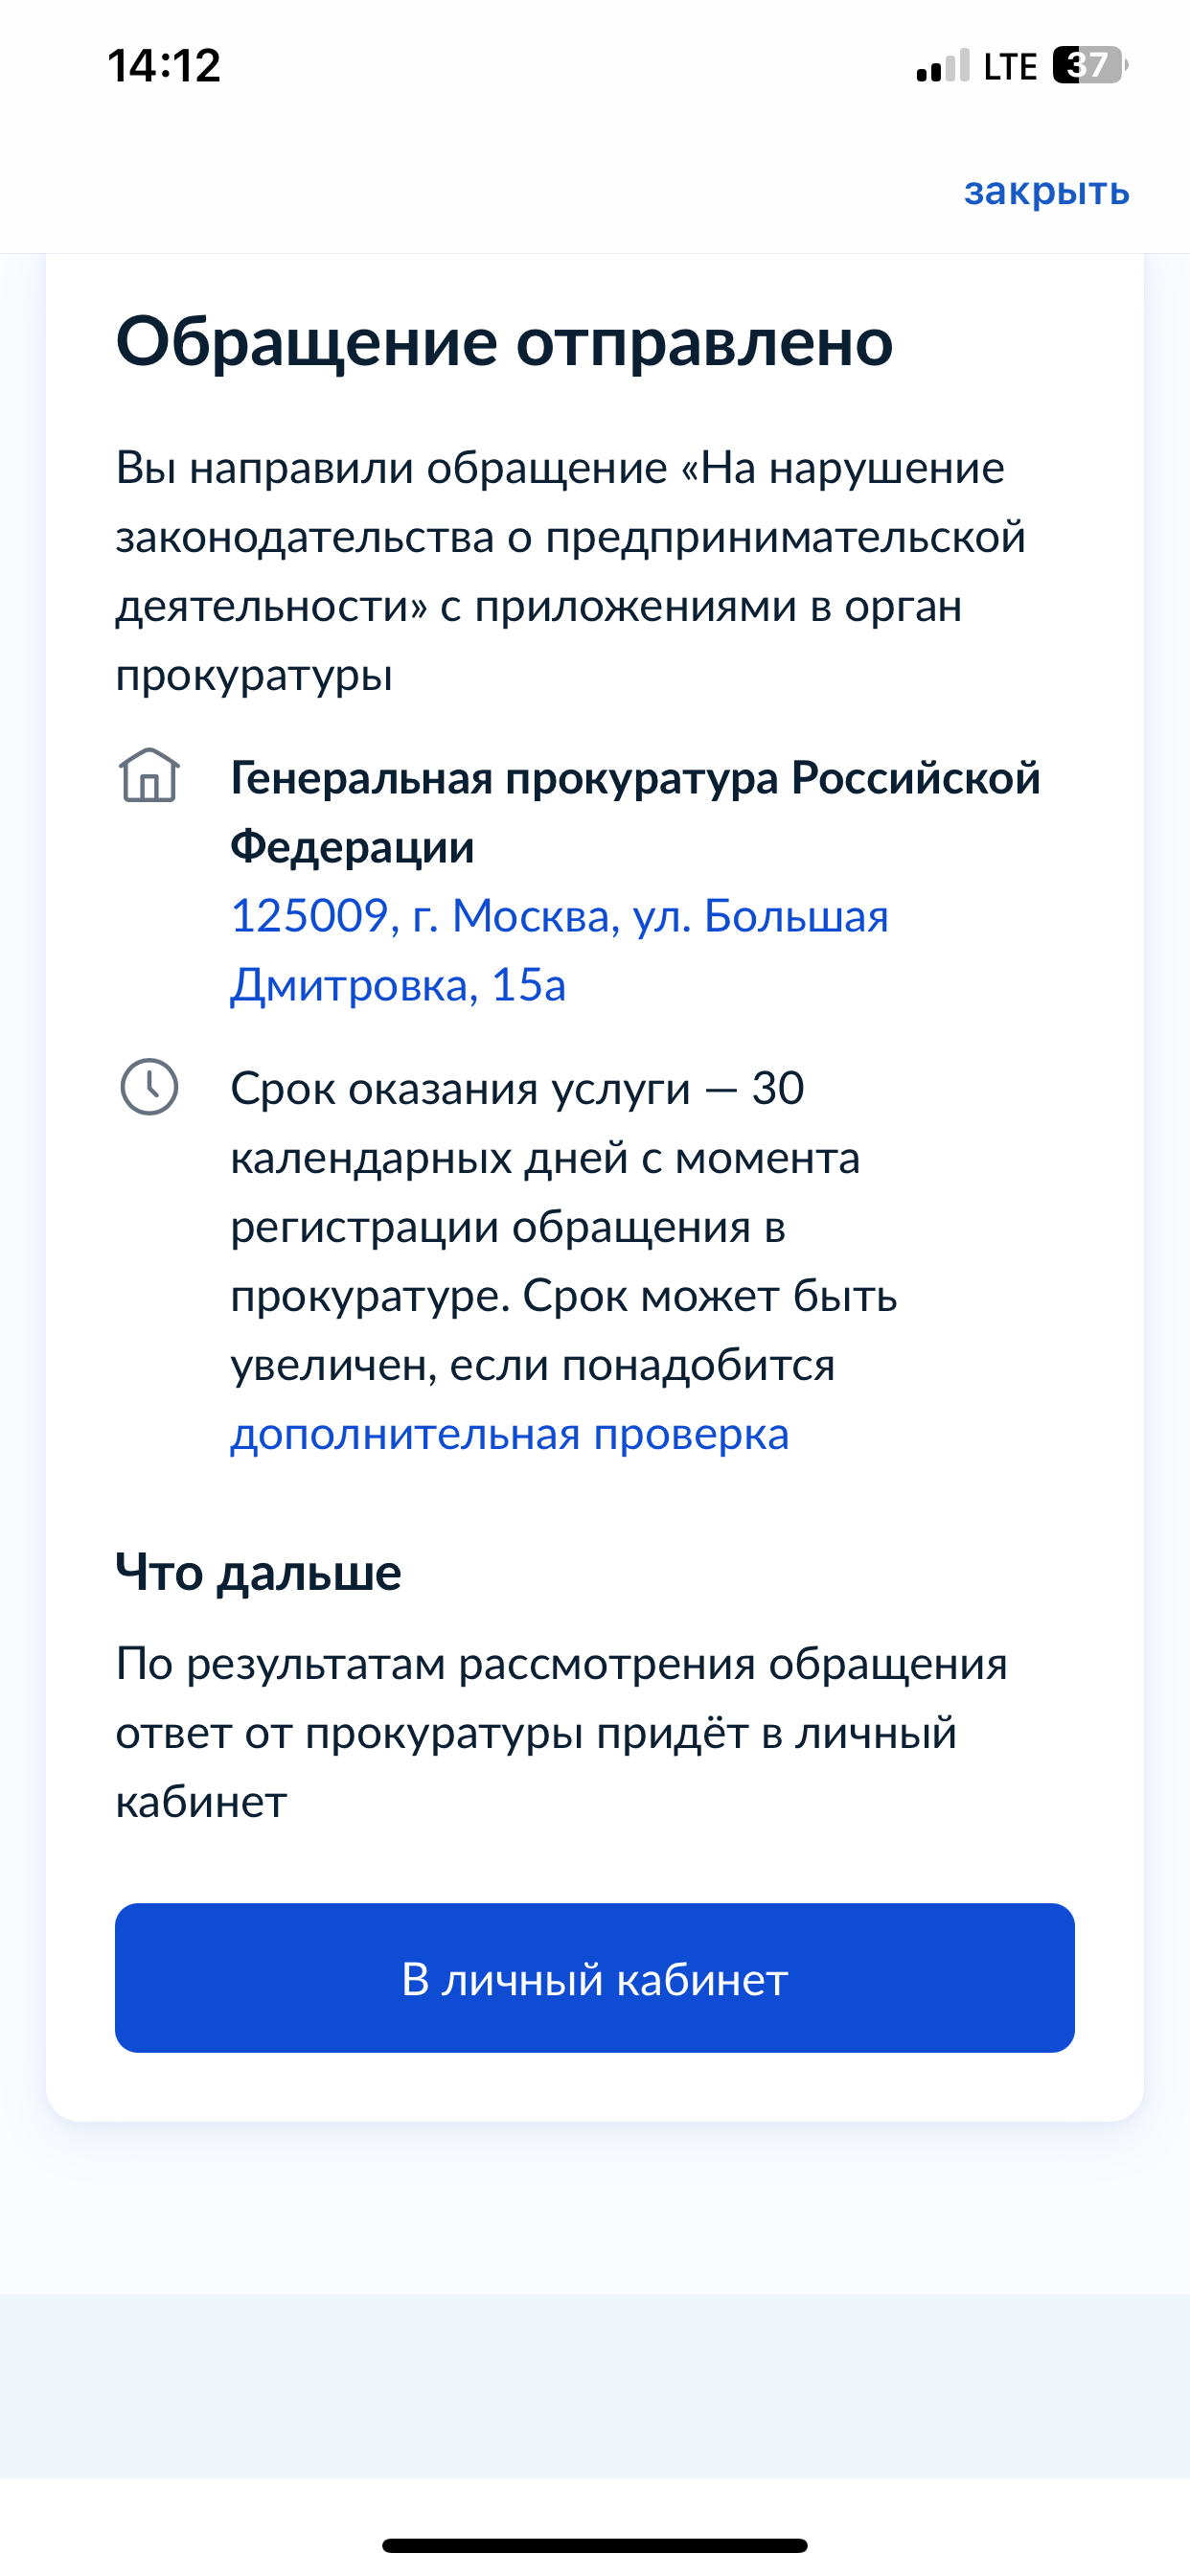Tap the battery indicator in the status bar
Image resolution: width=1190 pixels, height=2576 pixels.
[x=1090, y=66]
